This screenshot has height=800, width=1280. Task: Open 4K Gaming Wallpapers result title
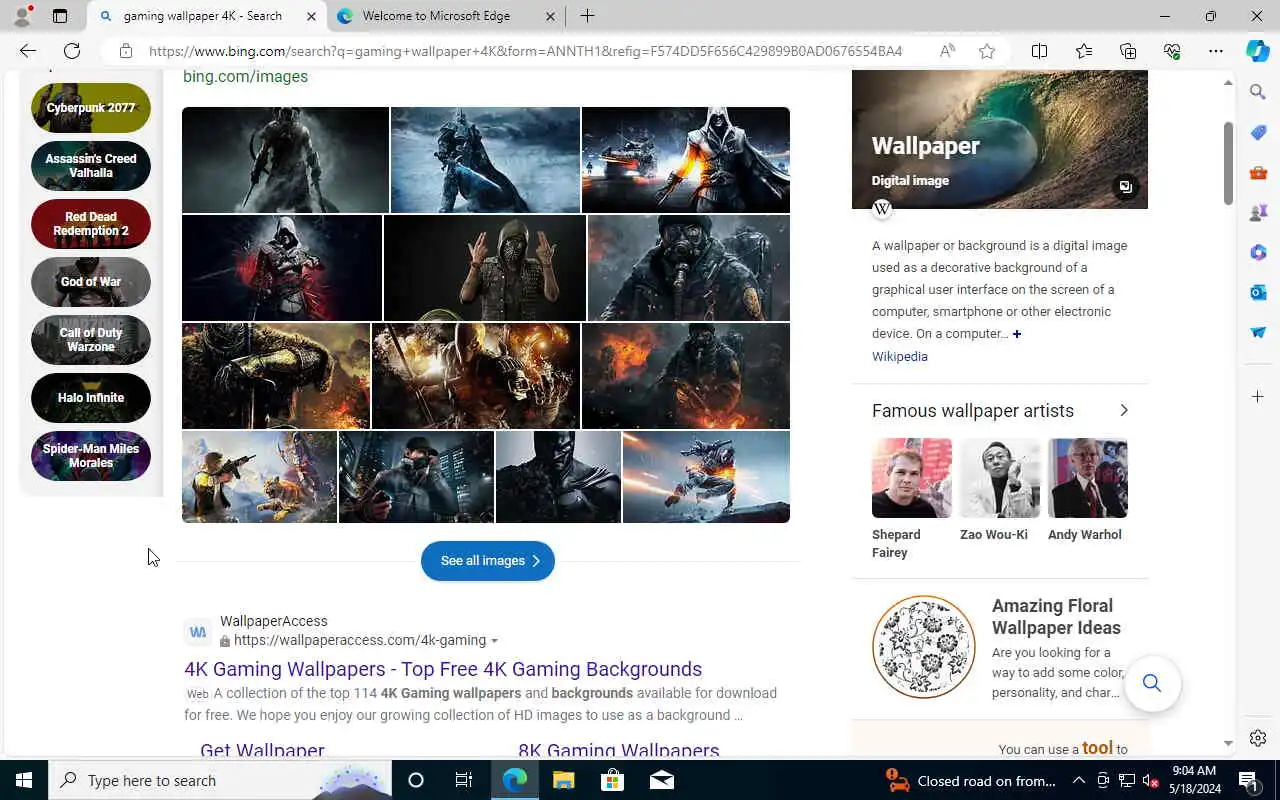click(443, 669)
